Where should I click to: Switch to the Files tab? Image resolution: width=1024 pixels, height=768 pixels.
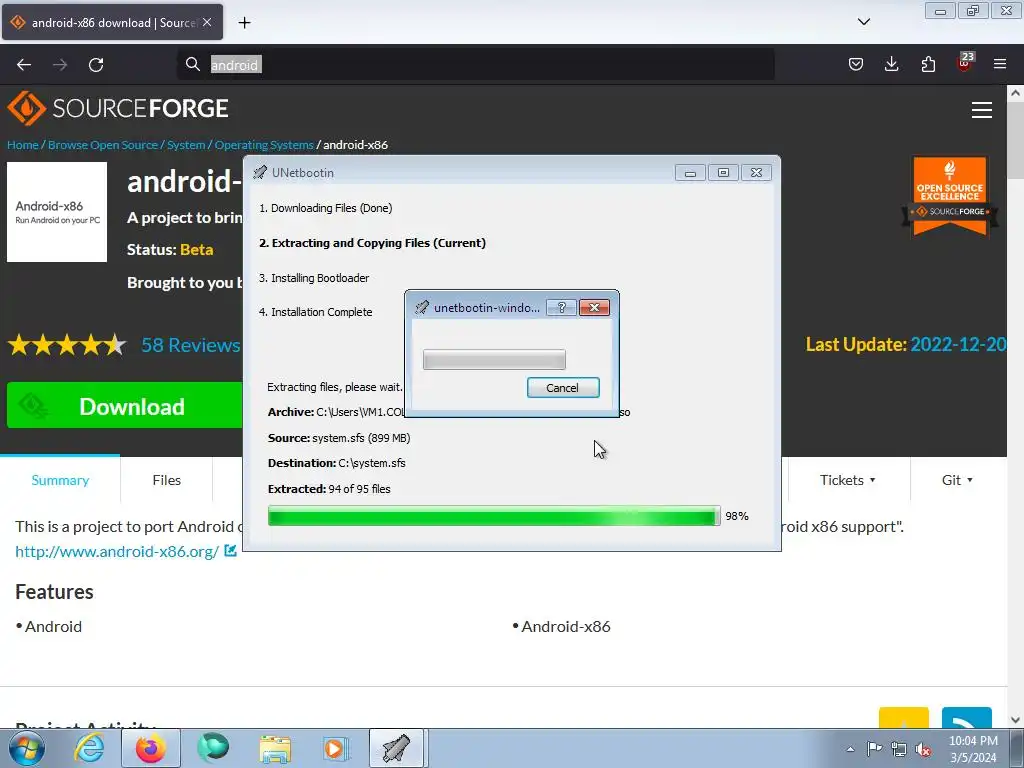coord(167,480)
